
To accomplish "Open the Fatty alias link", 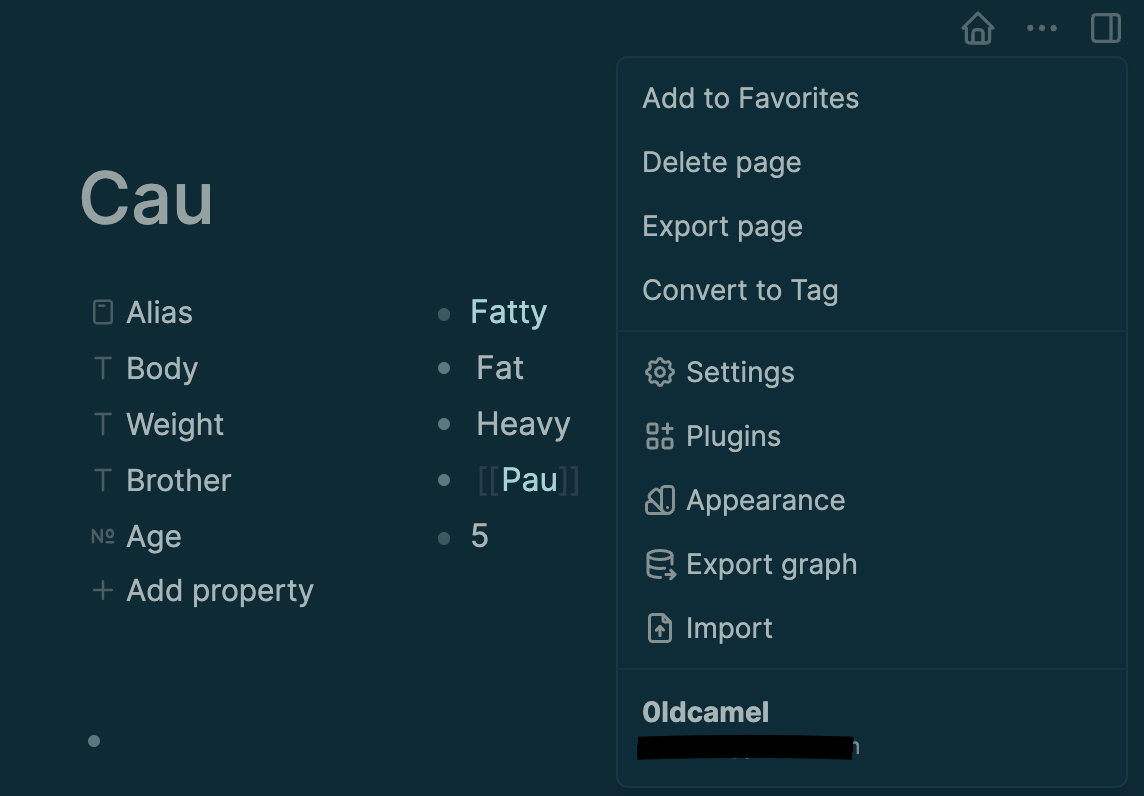I will click(508, 313).
